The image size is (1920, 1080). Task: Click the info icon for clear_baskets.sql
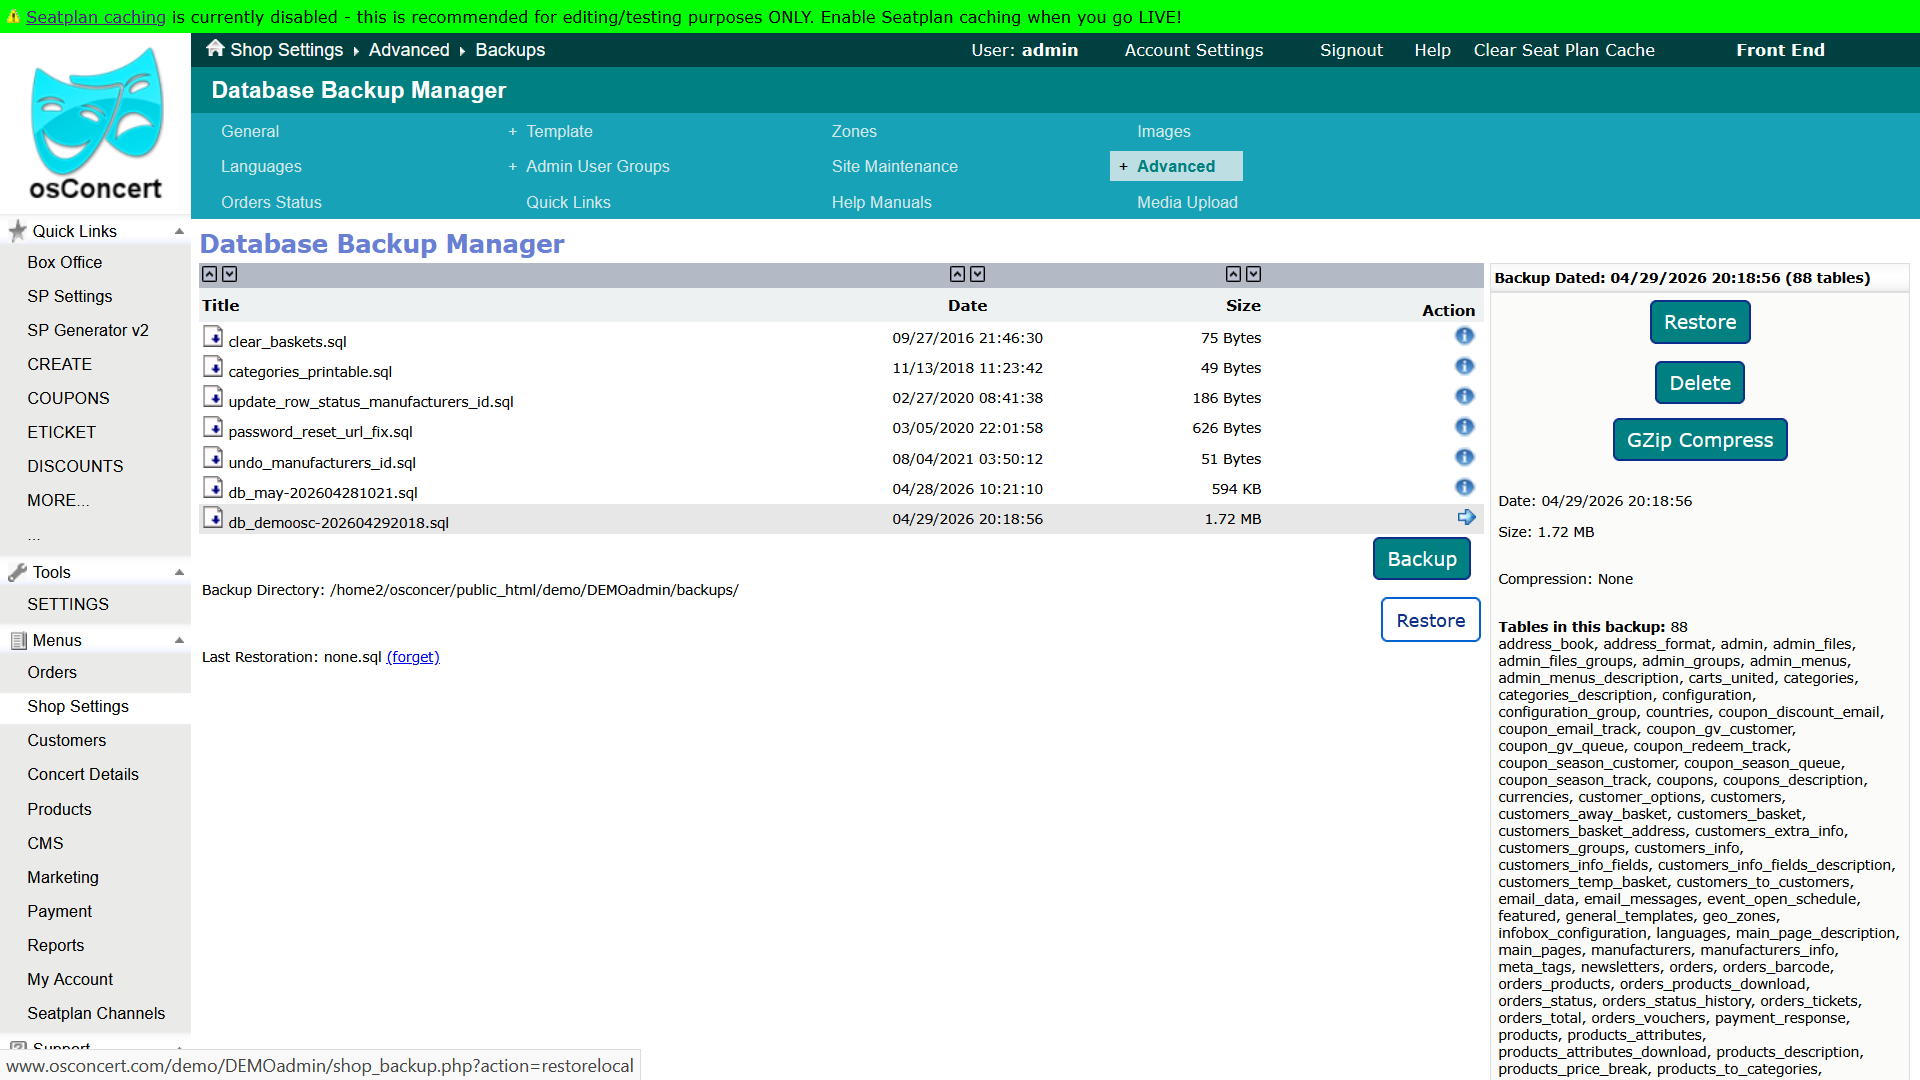pyautogui.click(x=1464, y=336)
